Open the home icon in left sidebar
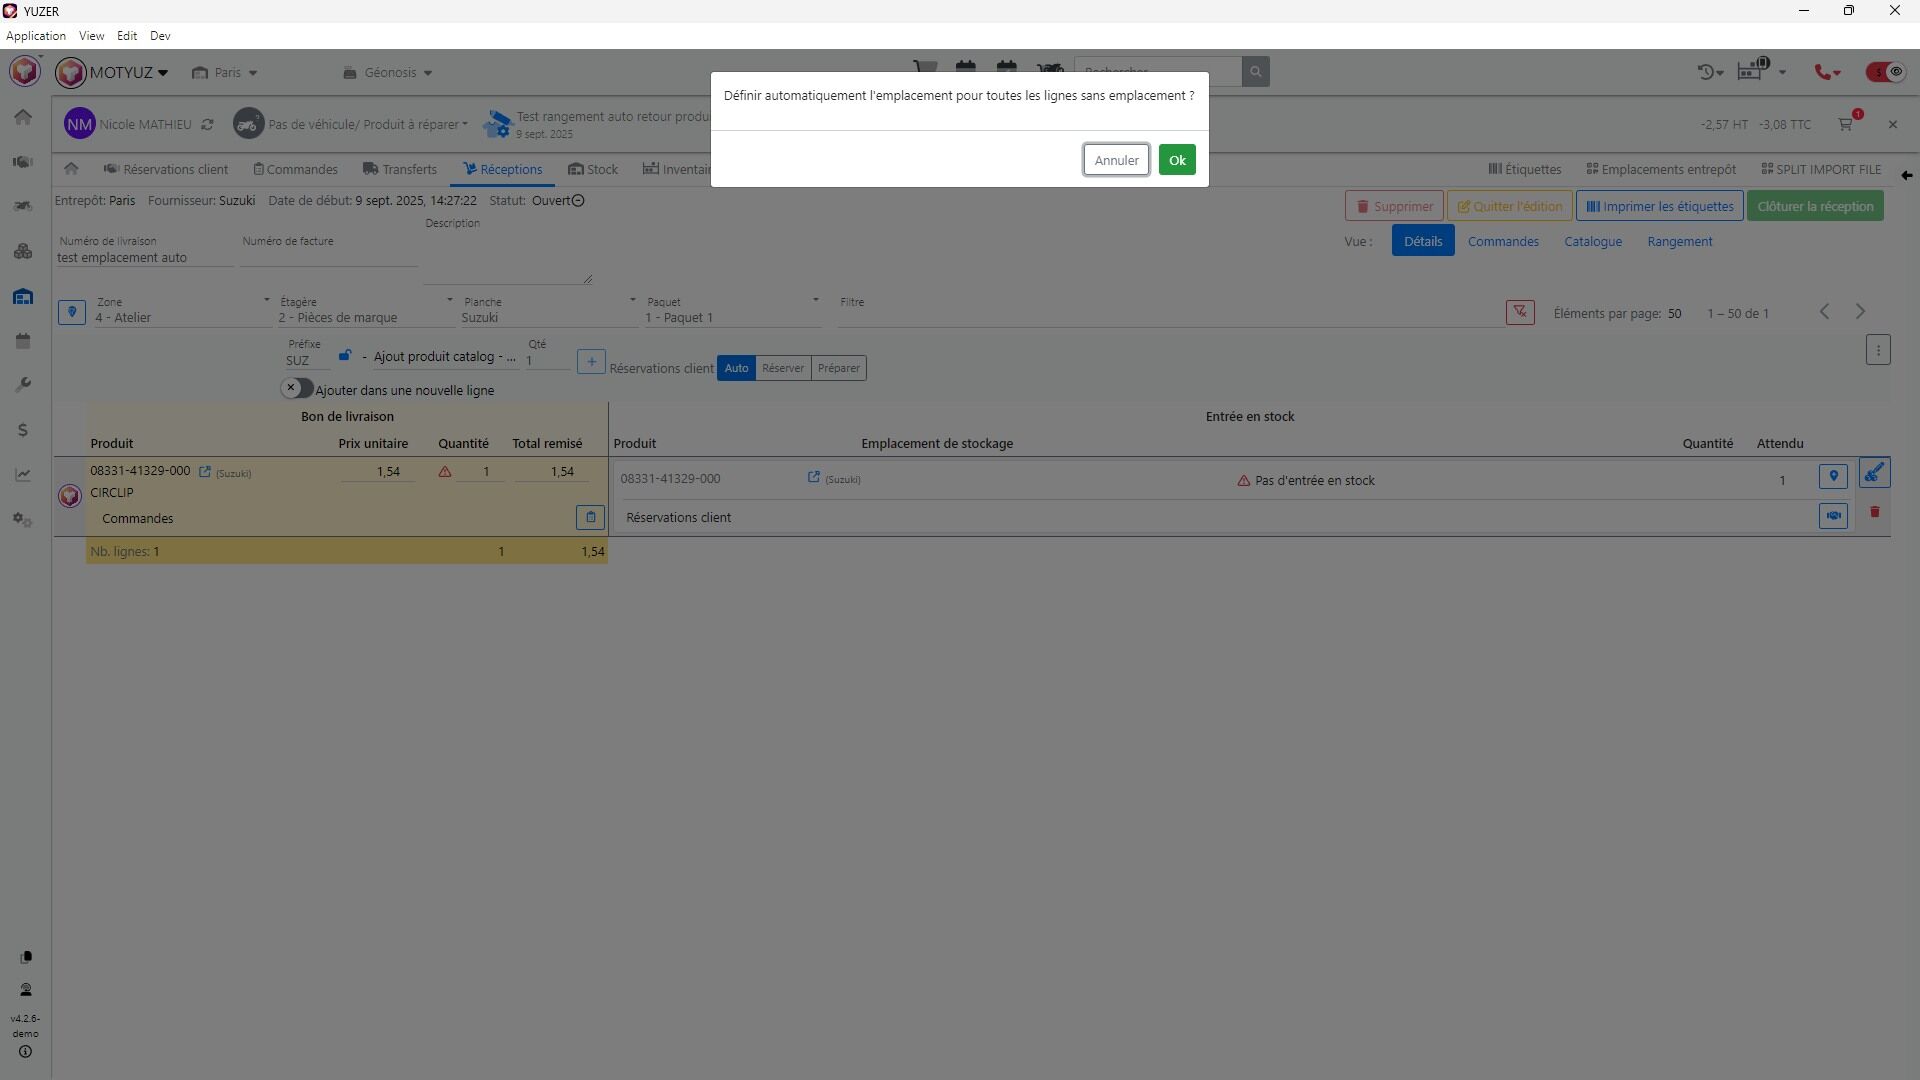This screenshot has width=1920, height=1080. point(23,117)
